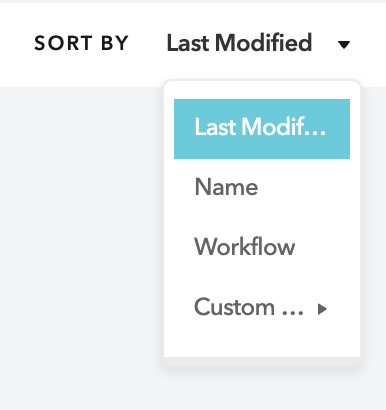Click the Last Modified dropdown value
The image size is (386, 410).
[239, 43]
